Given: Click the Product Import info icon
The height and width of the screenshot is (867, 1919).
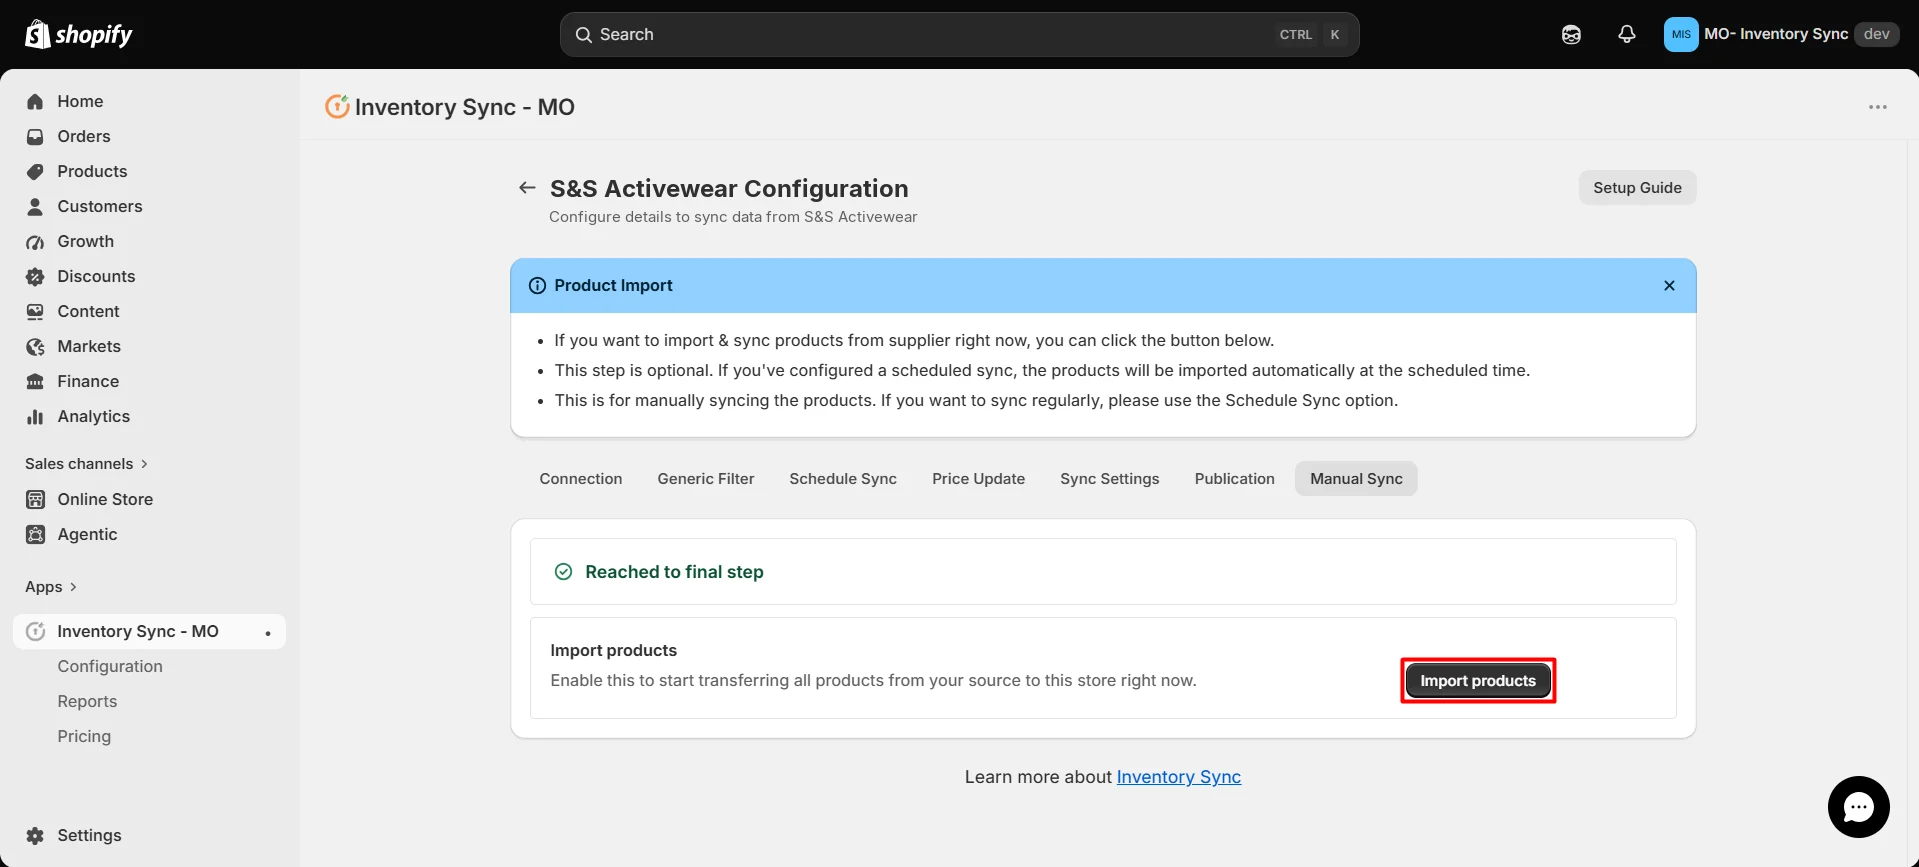Looking at the screenshot, I should pos(537,286).
